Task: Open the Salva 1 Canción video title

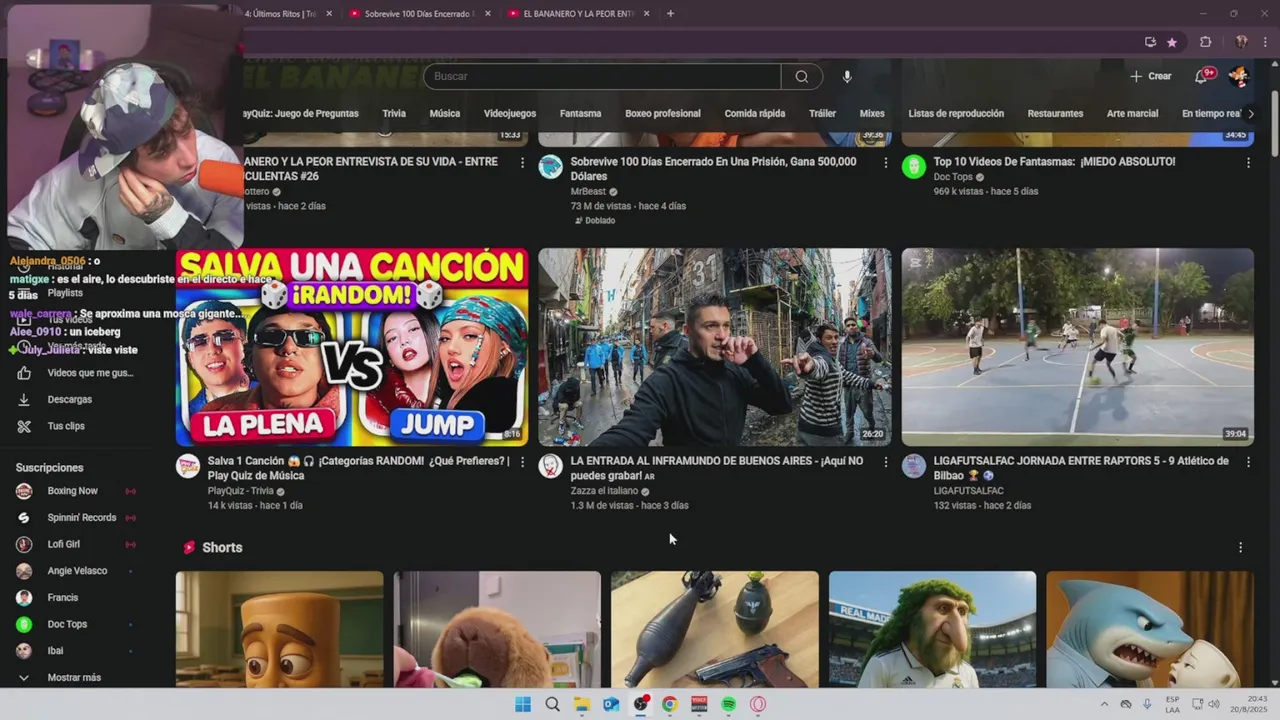Action: (358, 468)
